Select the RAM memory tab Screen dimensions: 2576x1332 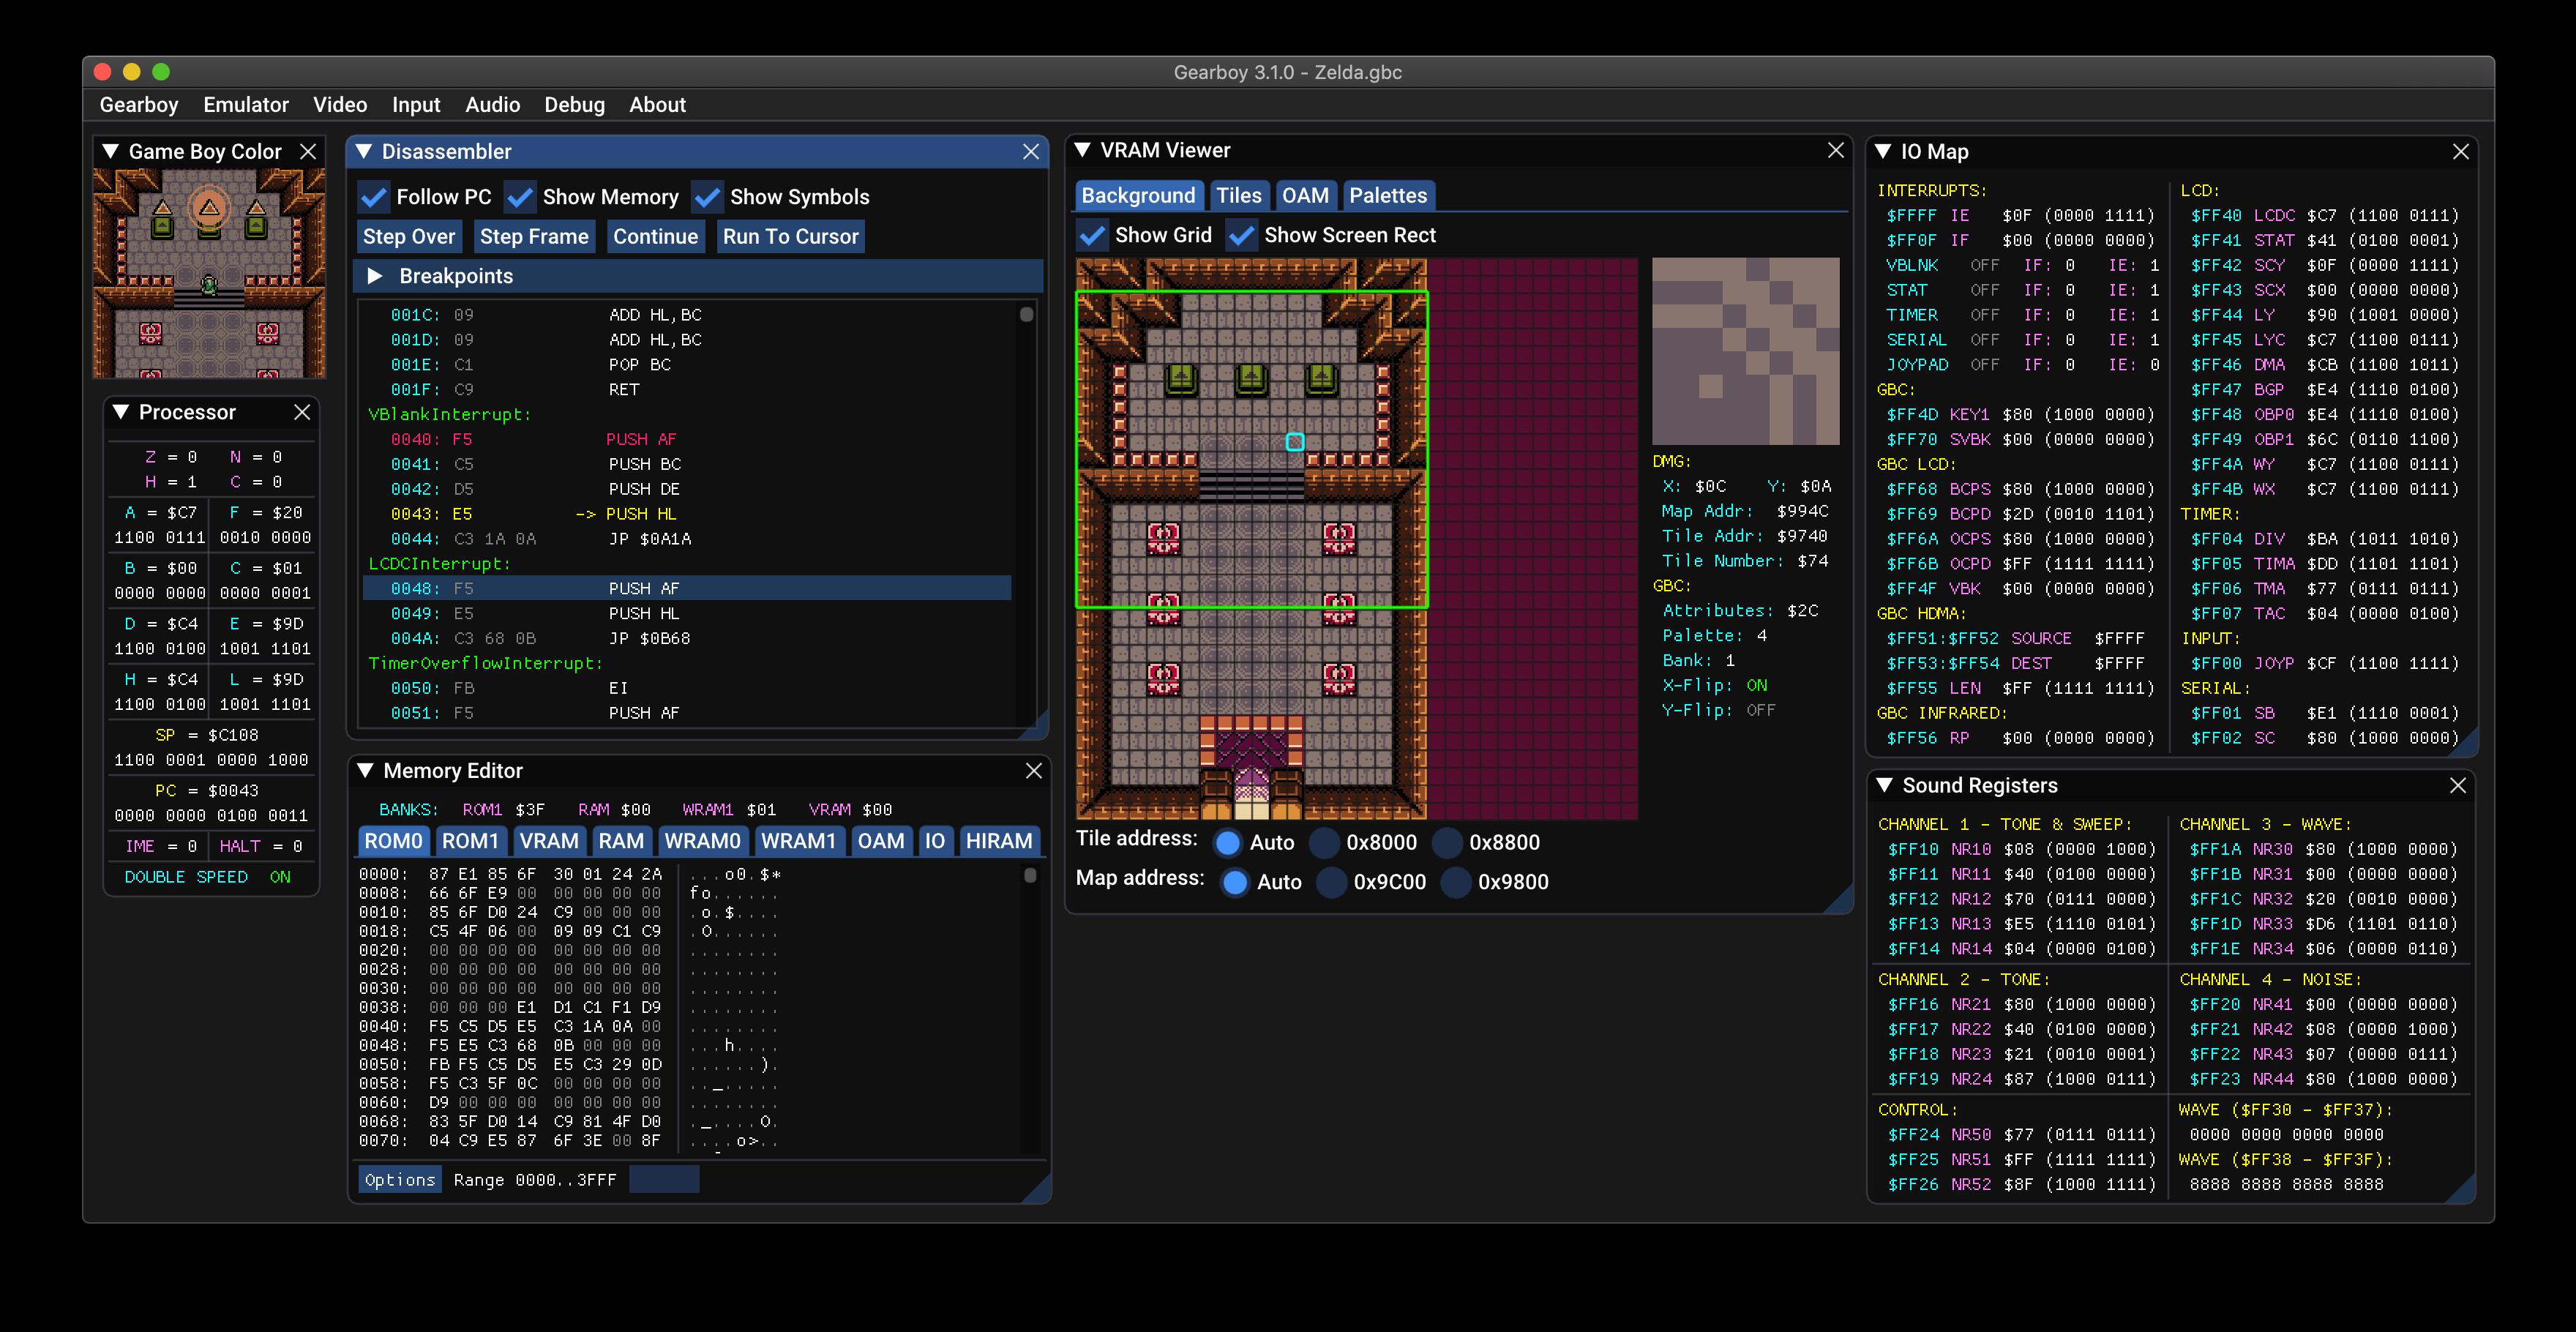point(621,841)
